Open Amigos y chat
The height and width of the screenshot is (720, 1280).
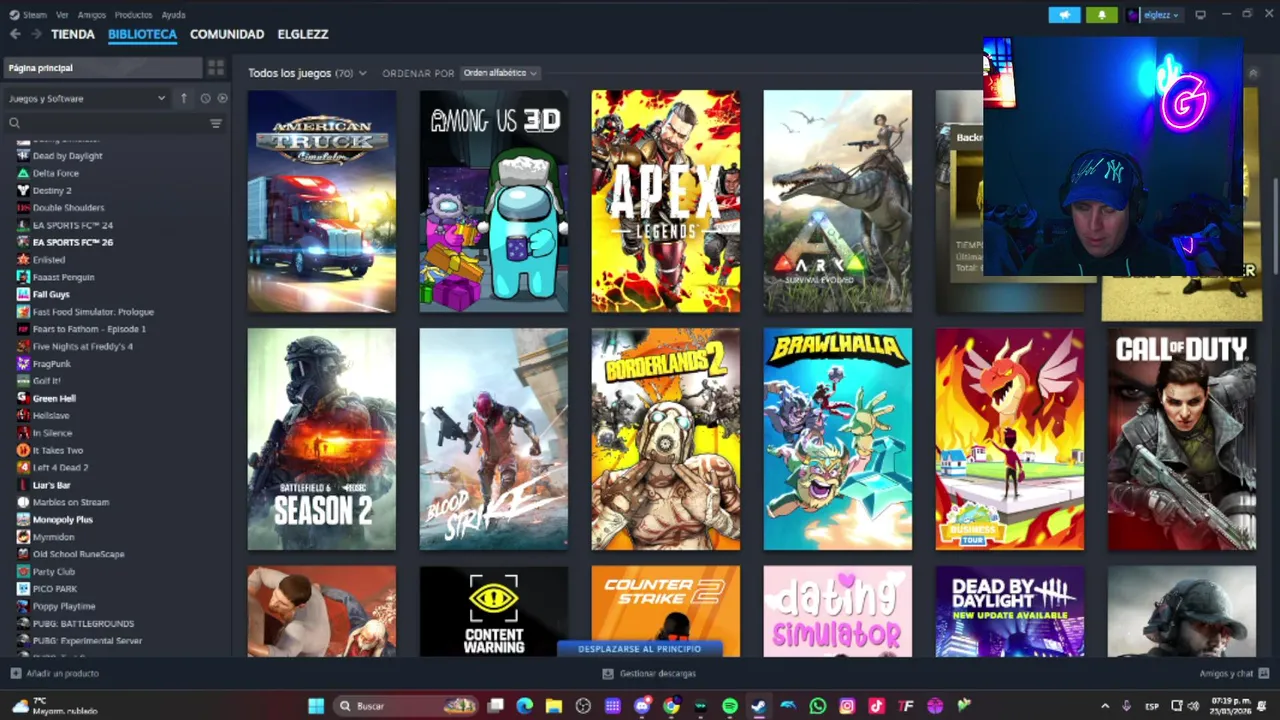(1233, 674)
